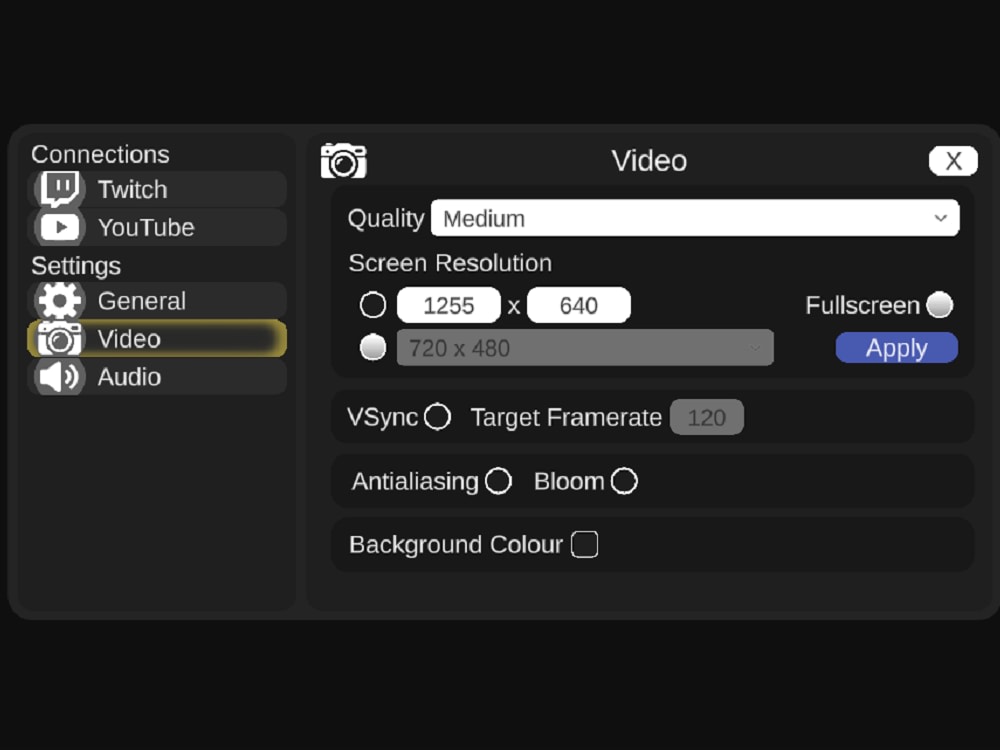Click the camera icon in Video header
This screenshot has width=1000, height=750.
[x=344, y=161]
